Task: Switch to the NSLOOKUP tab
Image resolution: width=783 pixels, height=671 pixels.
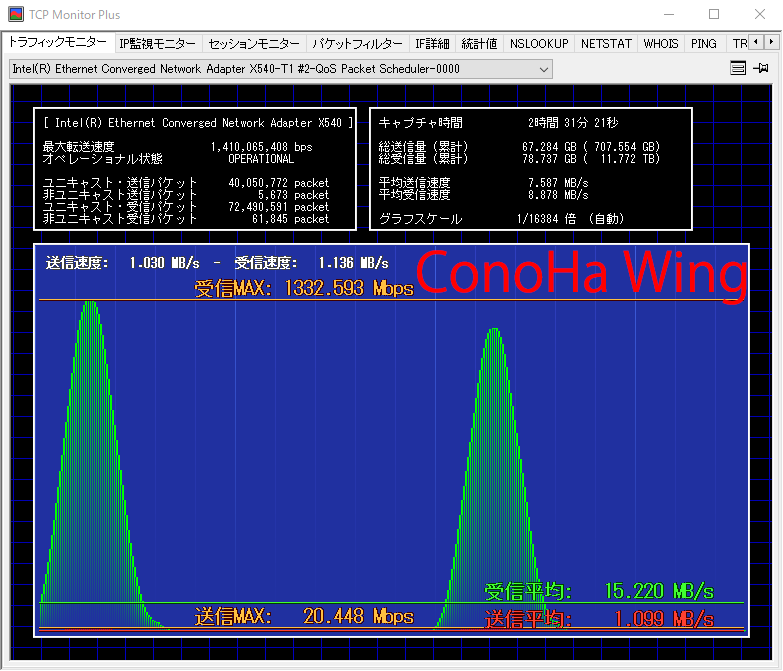Action: (x=538, y=44)
